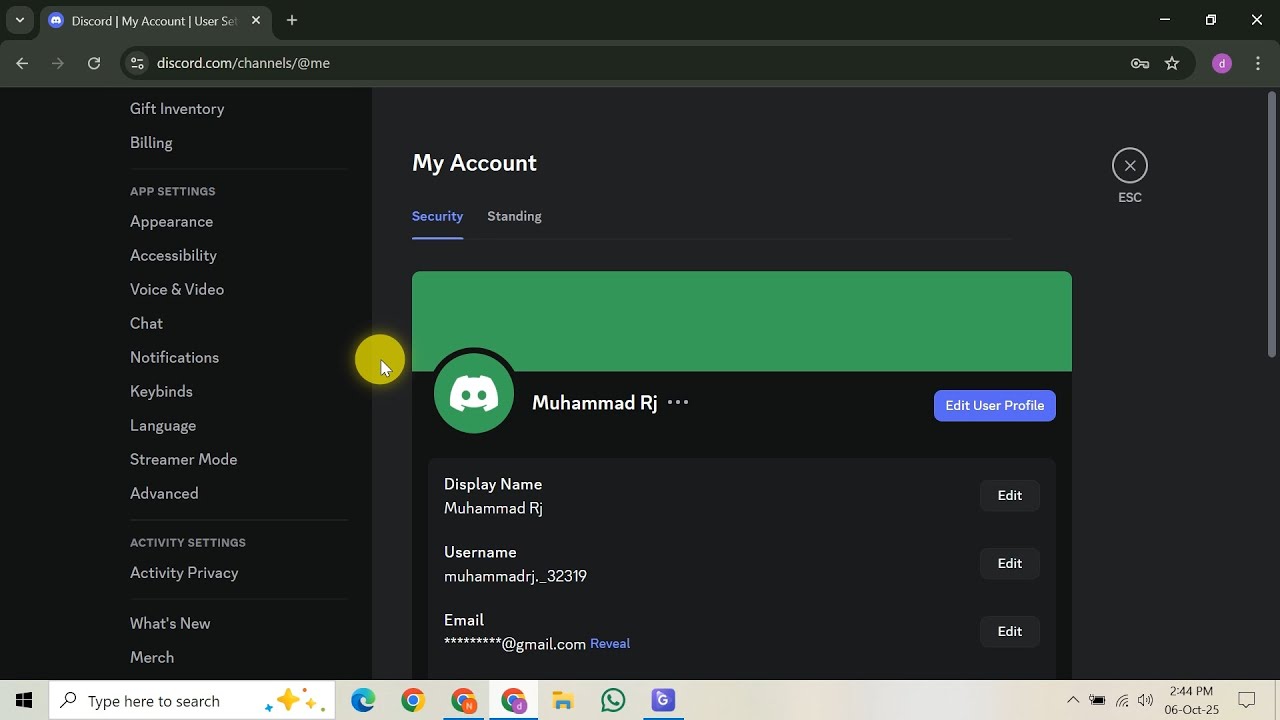Open File Explorer from the taskbar
Viewport: 1280px width, 720px height.
(x=563, y=701)
